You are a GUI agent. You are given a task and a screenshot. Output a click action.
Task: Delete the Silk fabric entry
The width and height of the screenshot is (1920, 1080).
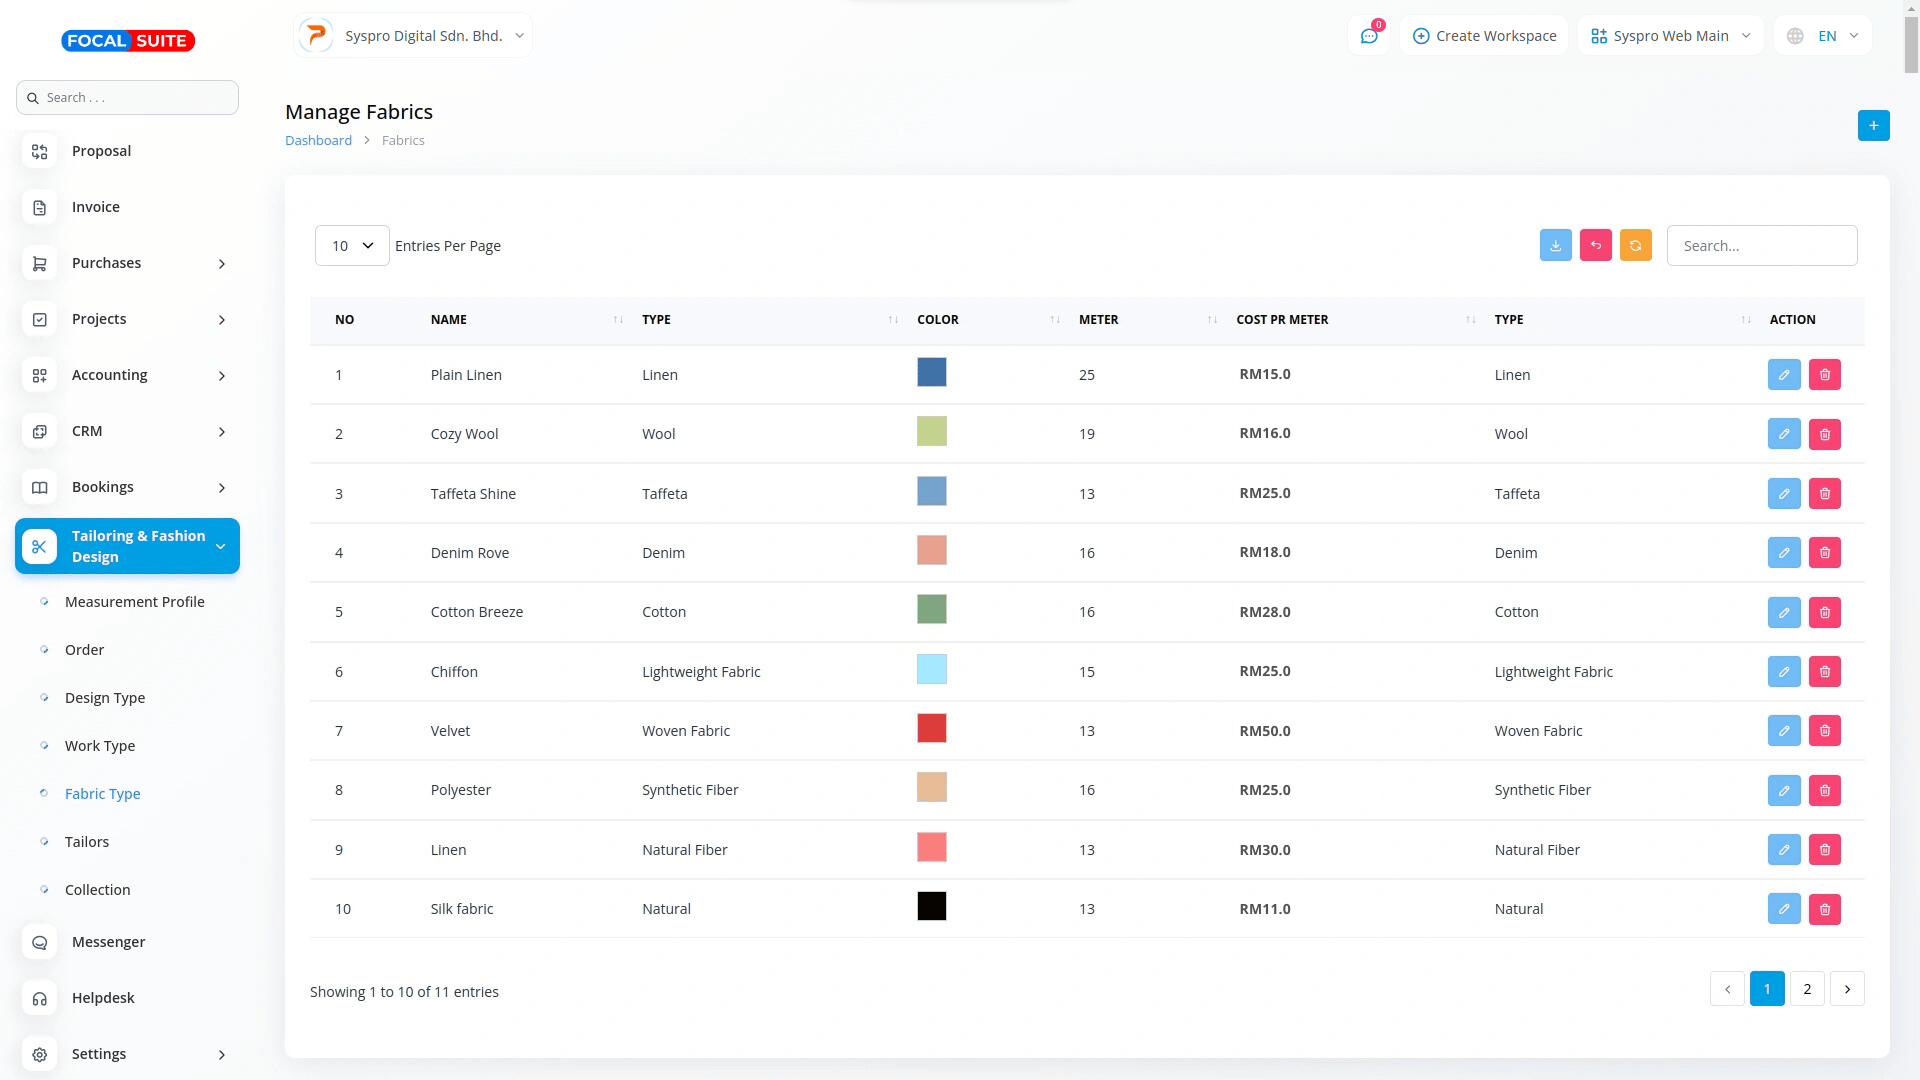tap(1824, 909)
